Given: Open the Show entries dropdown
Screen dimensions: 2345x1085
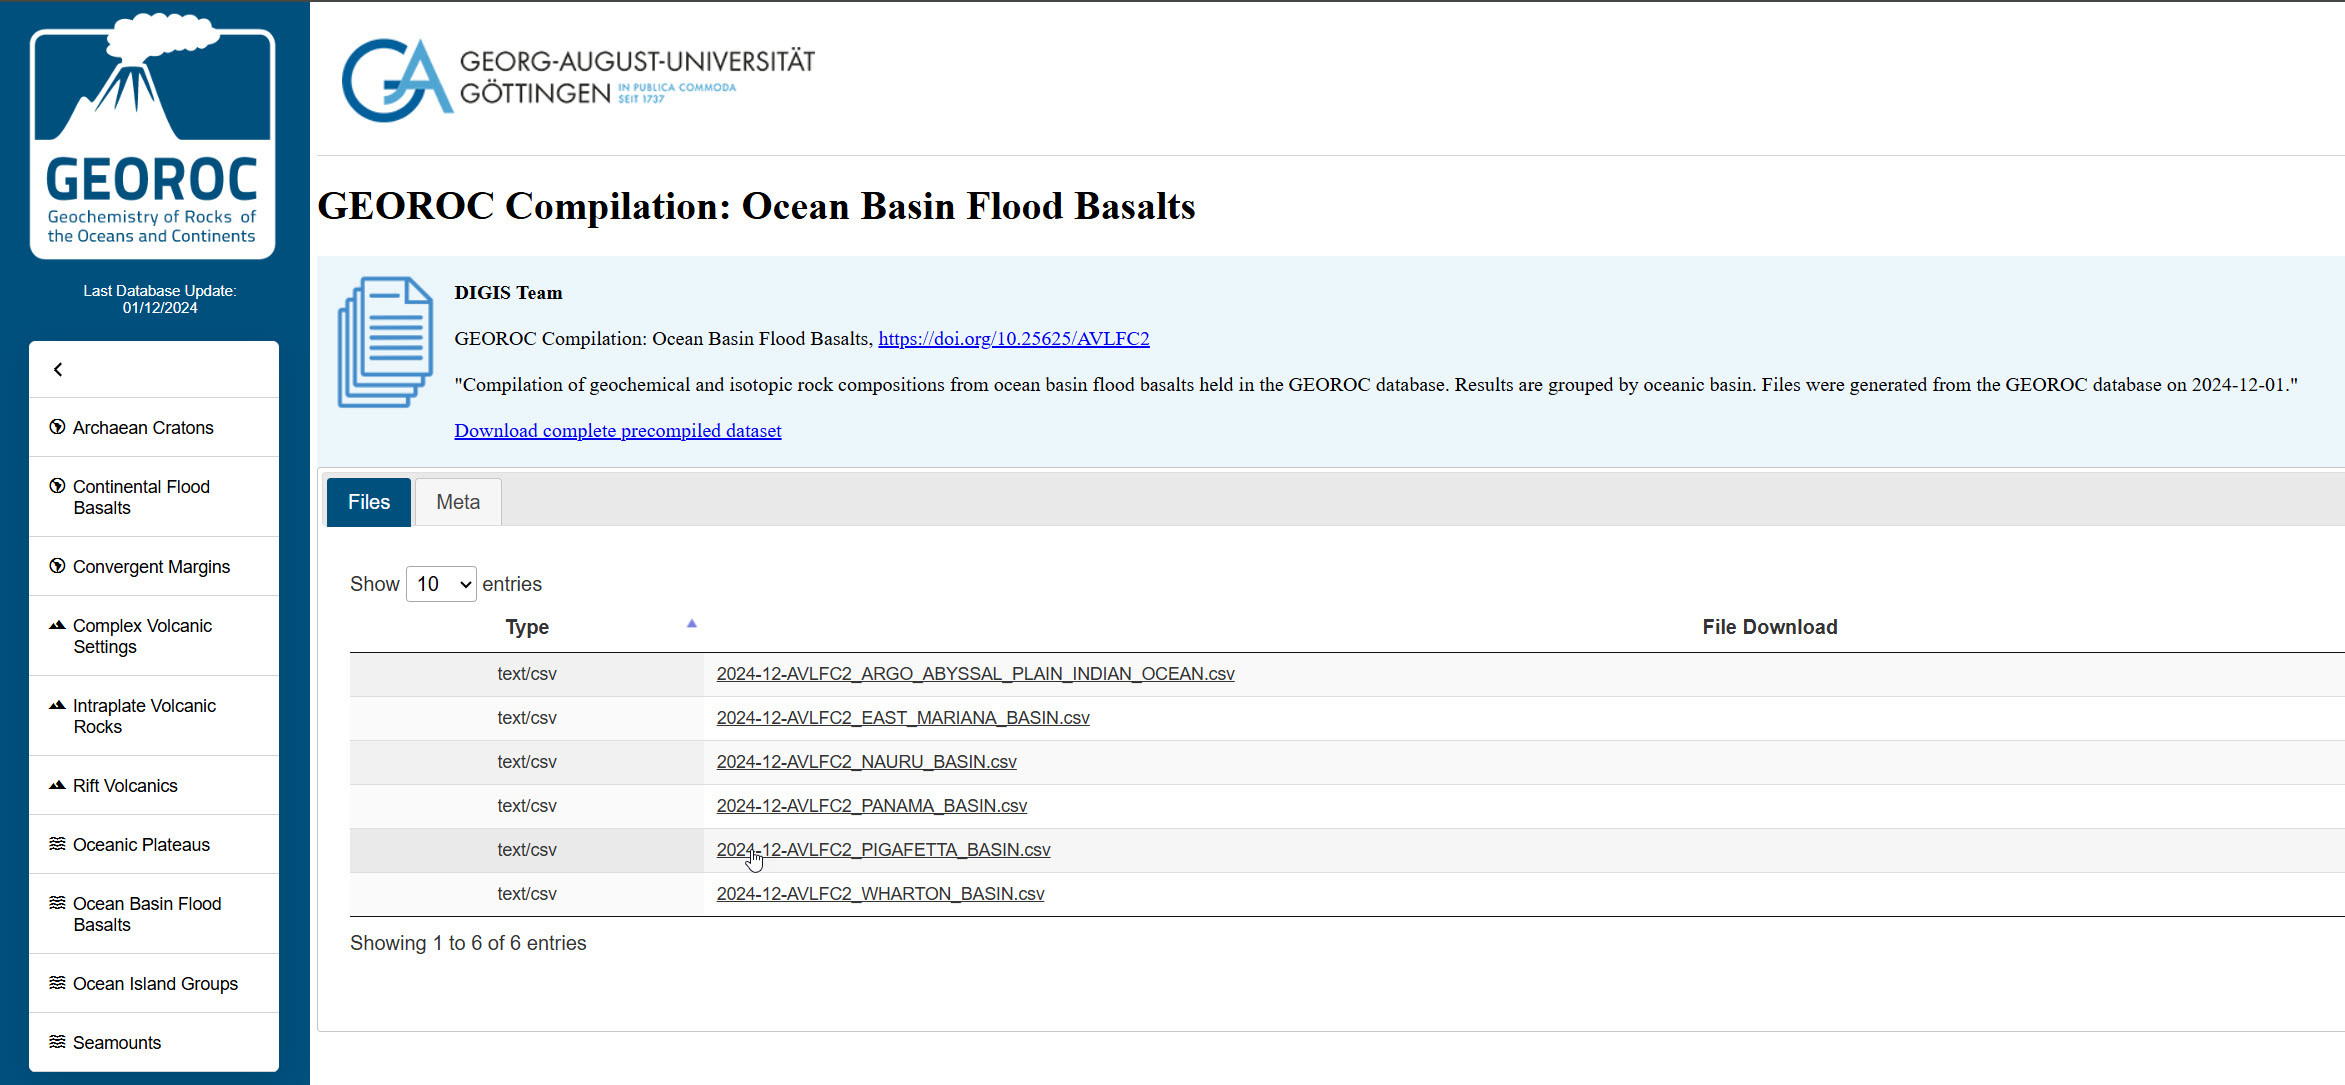Looking at the screenshot, I should [441, 584].
